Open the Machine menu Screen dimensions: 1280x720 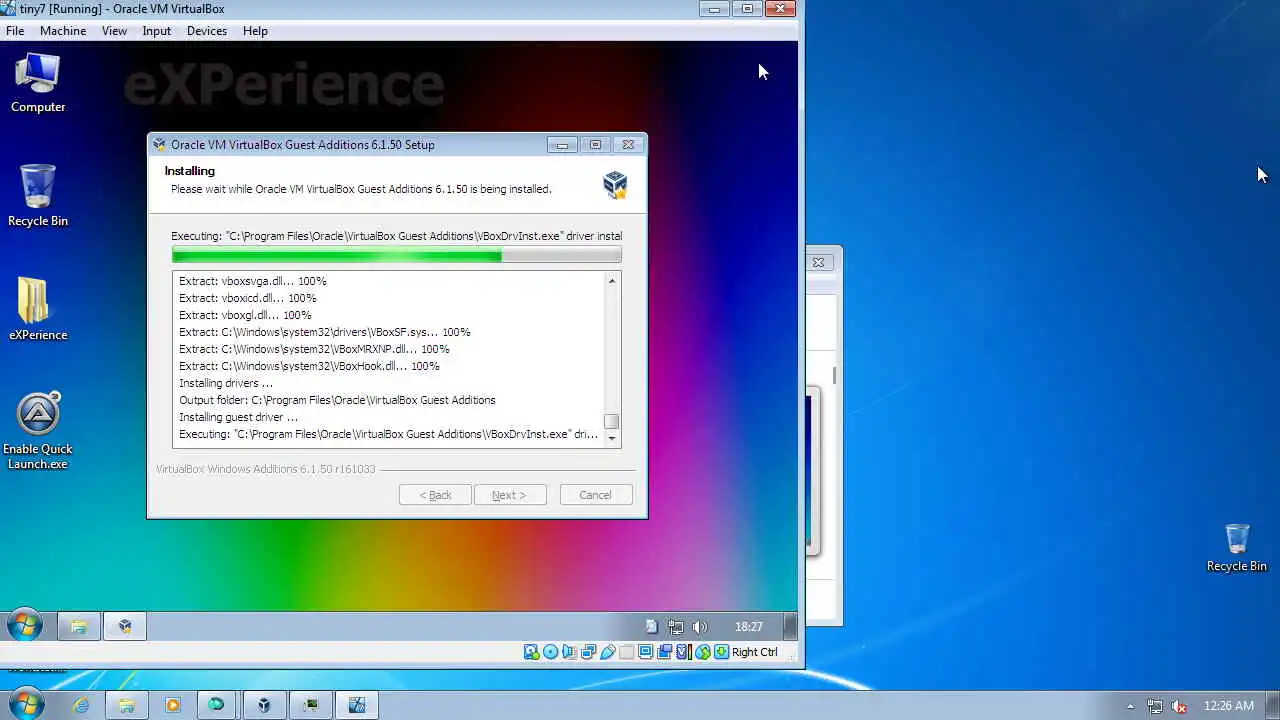63,31
